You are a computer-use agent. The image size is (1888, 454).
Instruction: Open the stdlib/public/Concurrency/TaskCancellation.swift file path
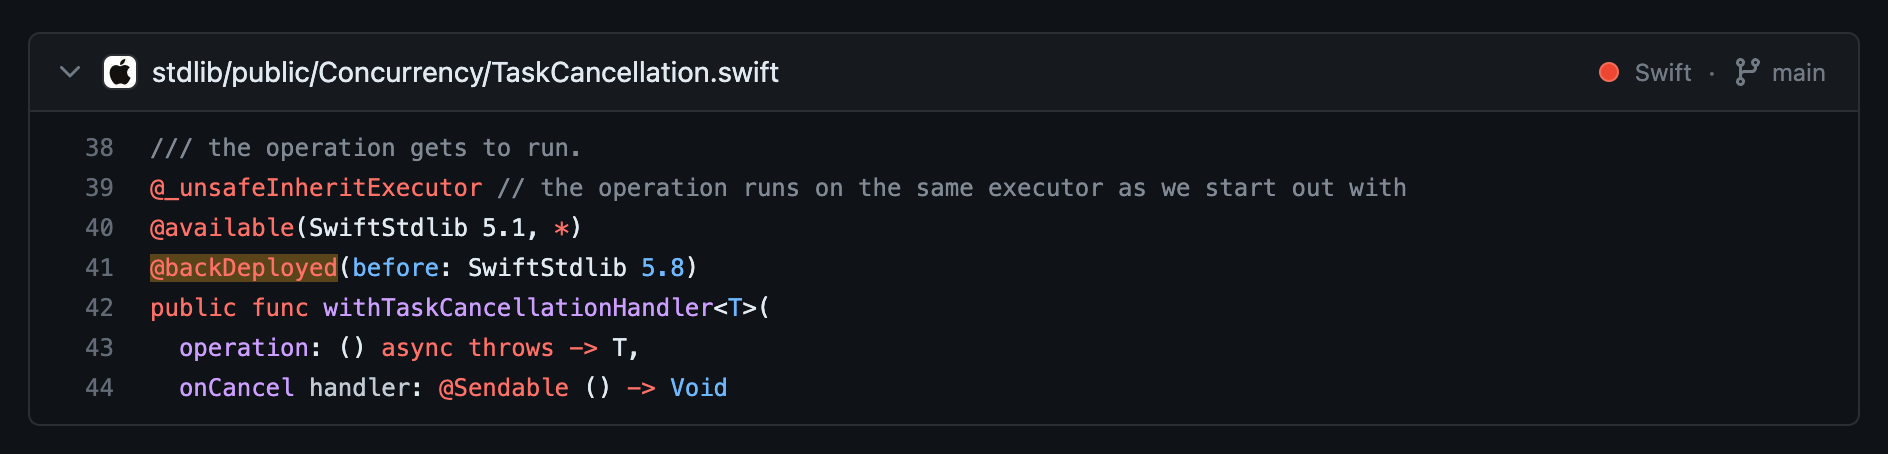(465, 72)
